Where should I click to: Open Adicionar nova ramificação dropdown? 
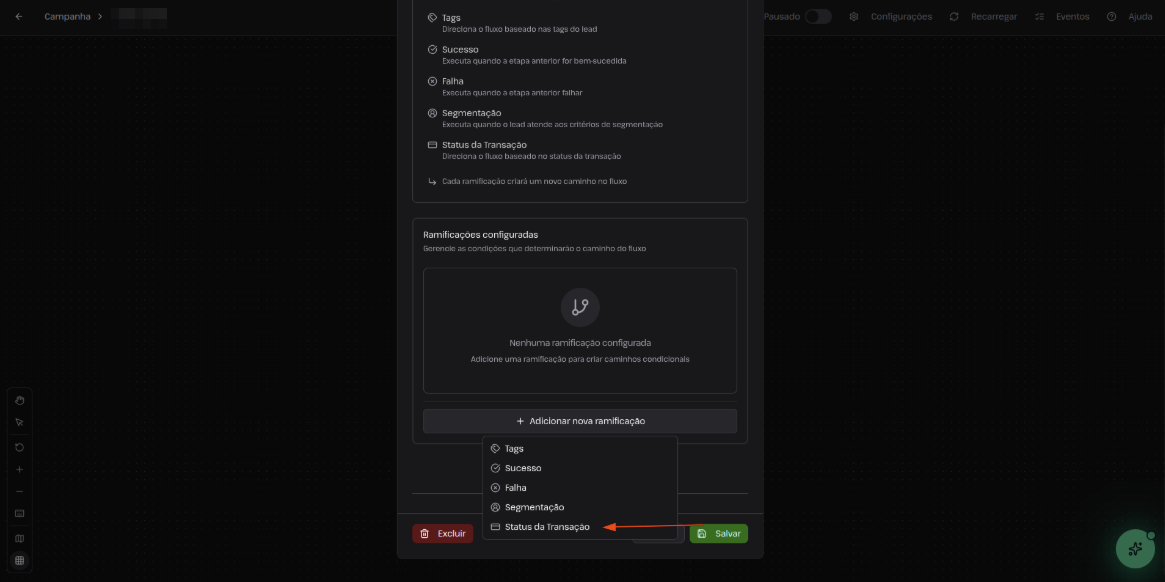(x=580, y=421)
